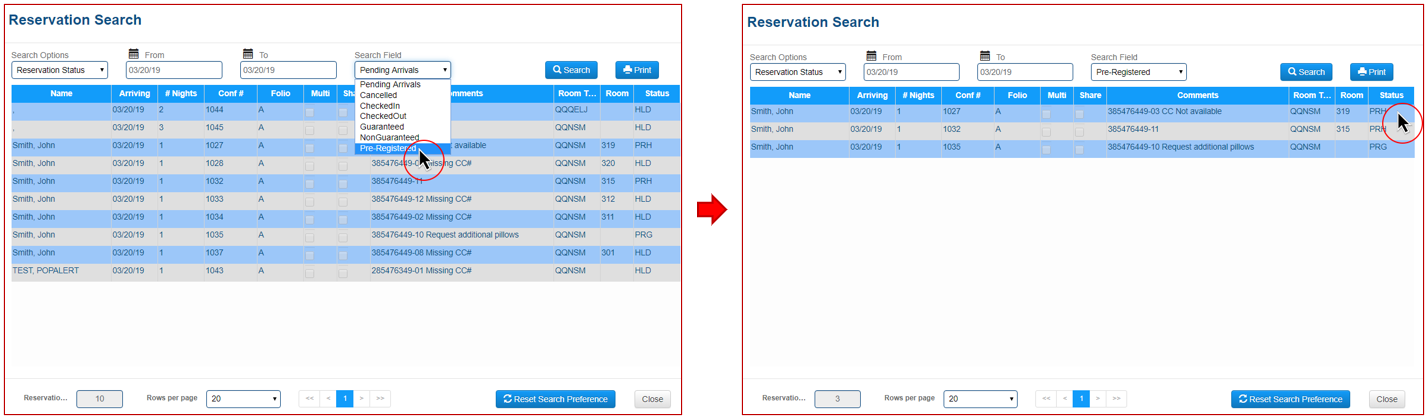Viewport: 1428px width, 419px height.
Task: Click the To calendar icon in left panel
Action: [x=248, y=55]
